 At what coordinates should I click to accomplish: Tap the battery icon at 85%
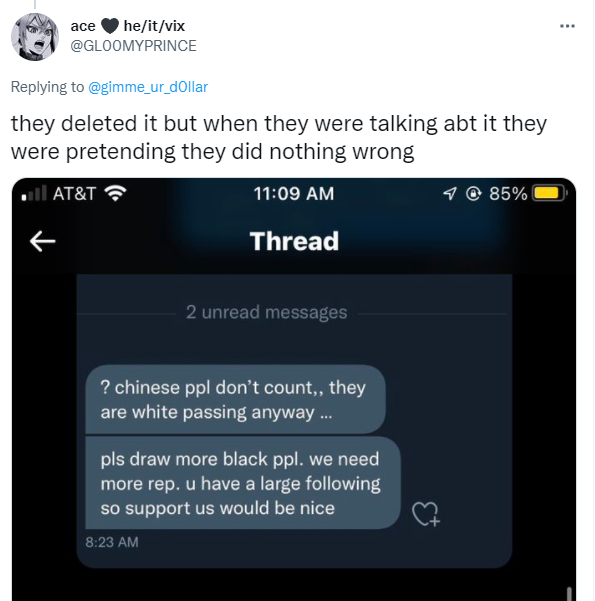pyautogui.click(x=549, y=193)
